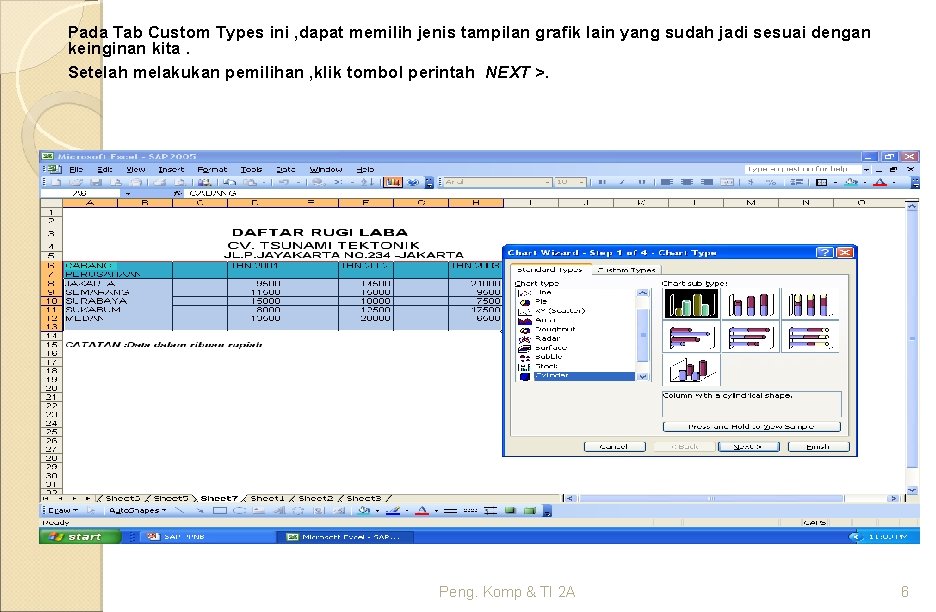Open the File menu
The width and height of the screenshot is (936, 612).
(76, 170)
